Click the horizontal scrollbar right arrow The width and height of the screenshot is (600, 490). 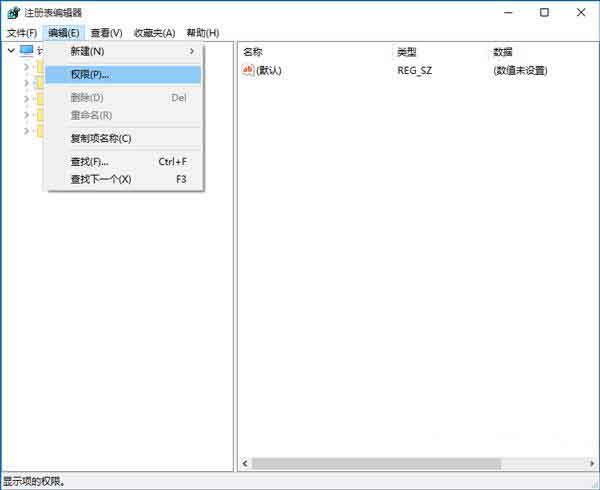tap(592, 464)
